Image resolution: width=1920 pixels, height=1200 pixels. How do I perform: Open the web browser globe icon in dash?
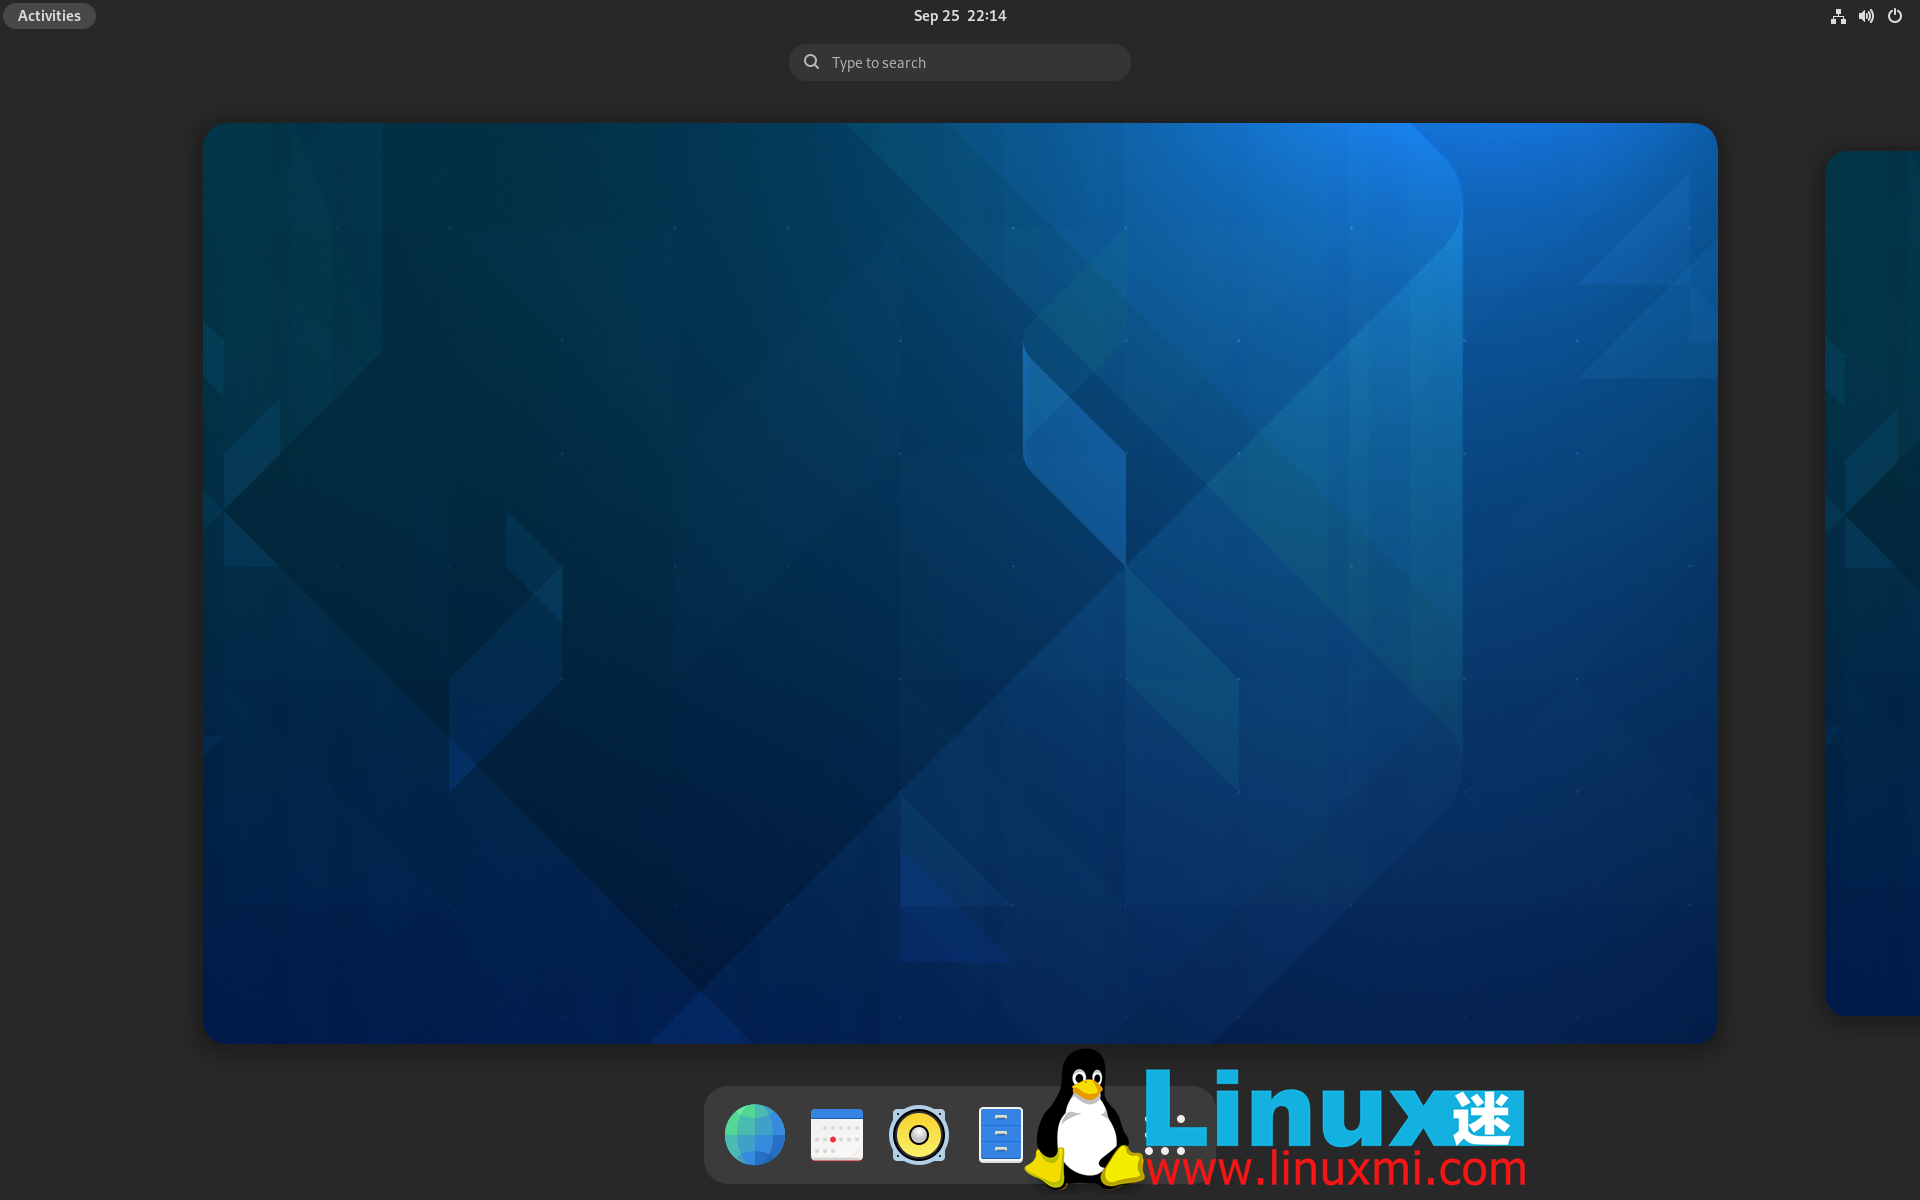tap(755, 1134)
